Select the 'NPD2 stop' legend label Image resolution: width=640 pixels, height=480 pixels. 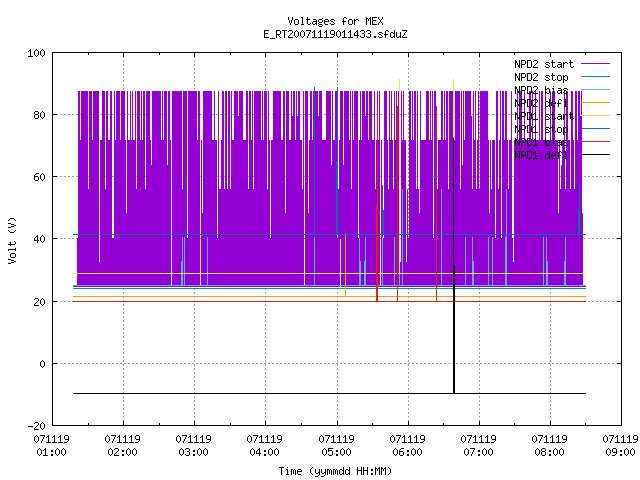tap(541, 77)
